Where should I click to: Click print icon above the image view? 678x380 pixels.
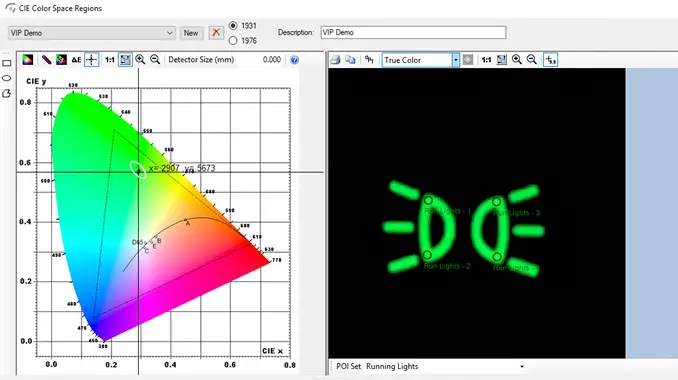pos(336,60)
